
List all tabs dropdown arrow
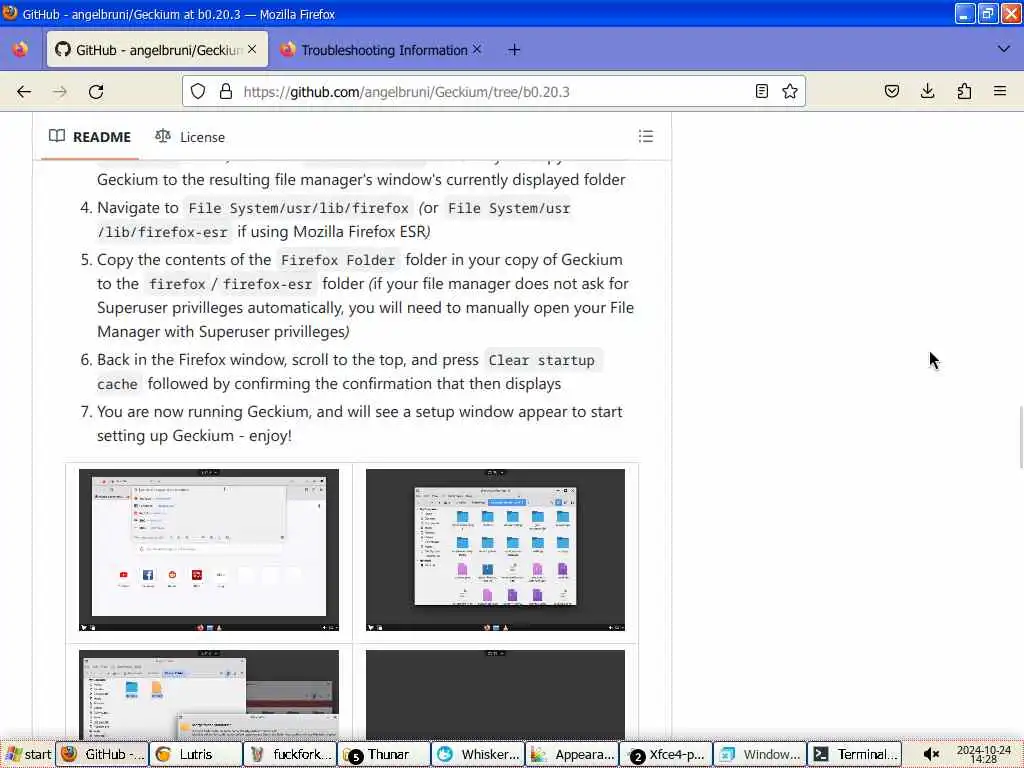pyautogui.click(x=1004, y=49)
